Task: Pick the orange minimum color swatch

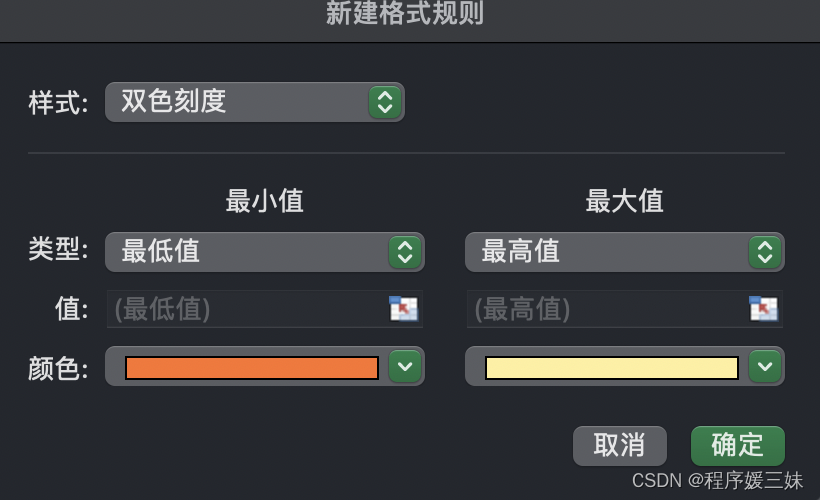Action: 251,368
